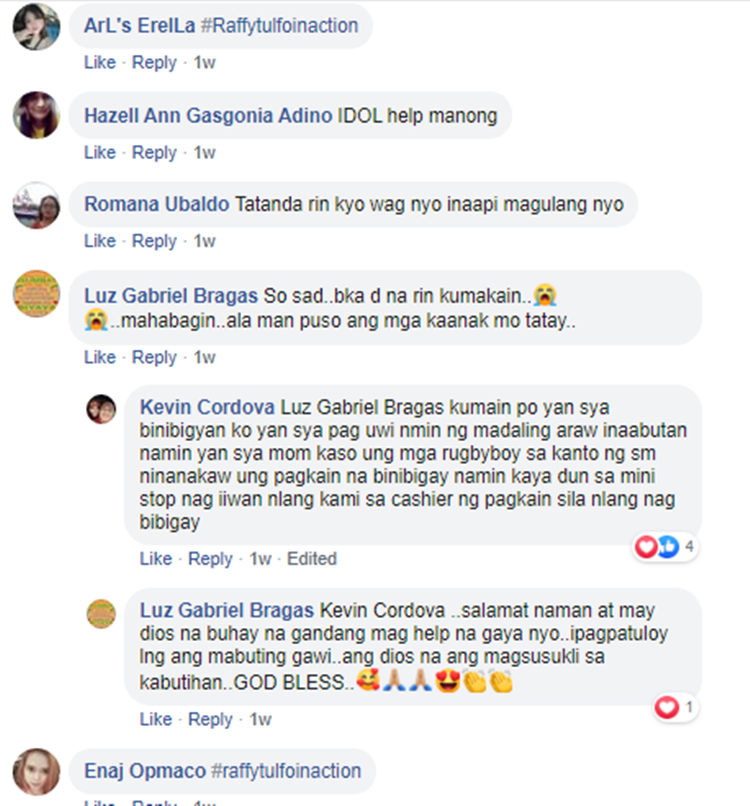Reply to Luz Gabriel Bragas' GOD BLESS reply

210,719
